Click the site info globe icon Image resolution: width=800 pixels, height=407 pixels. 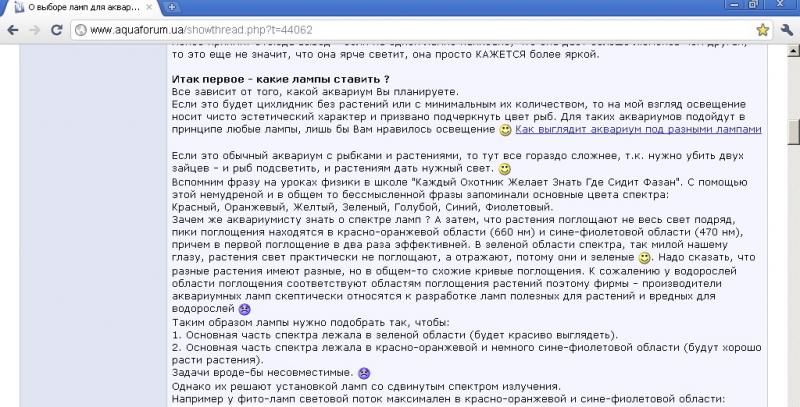pos(81,30)
